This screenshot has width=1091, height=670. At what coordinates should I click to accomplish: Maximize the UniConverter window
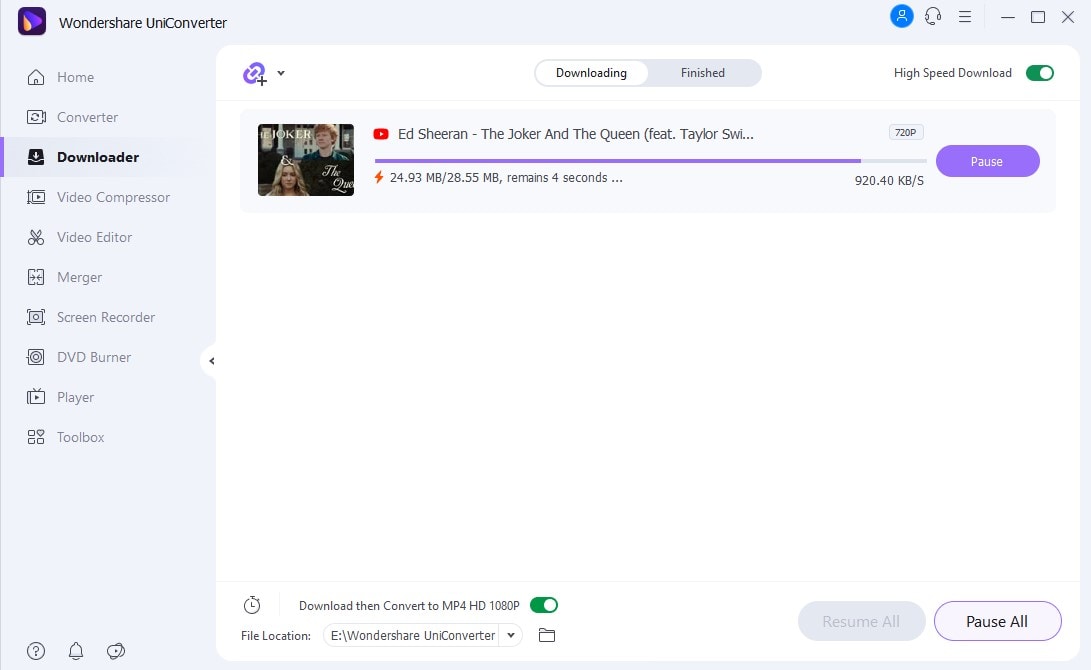pyautogui.click(x=1037, y=17)
